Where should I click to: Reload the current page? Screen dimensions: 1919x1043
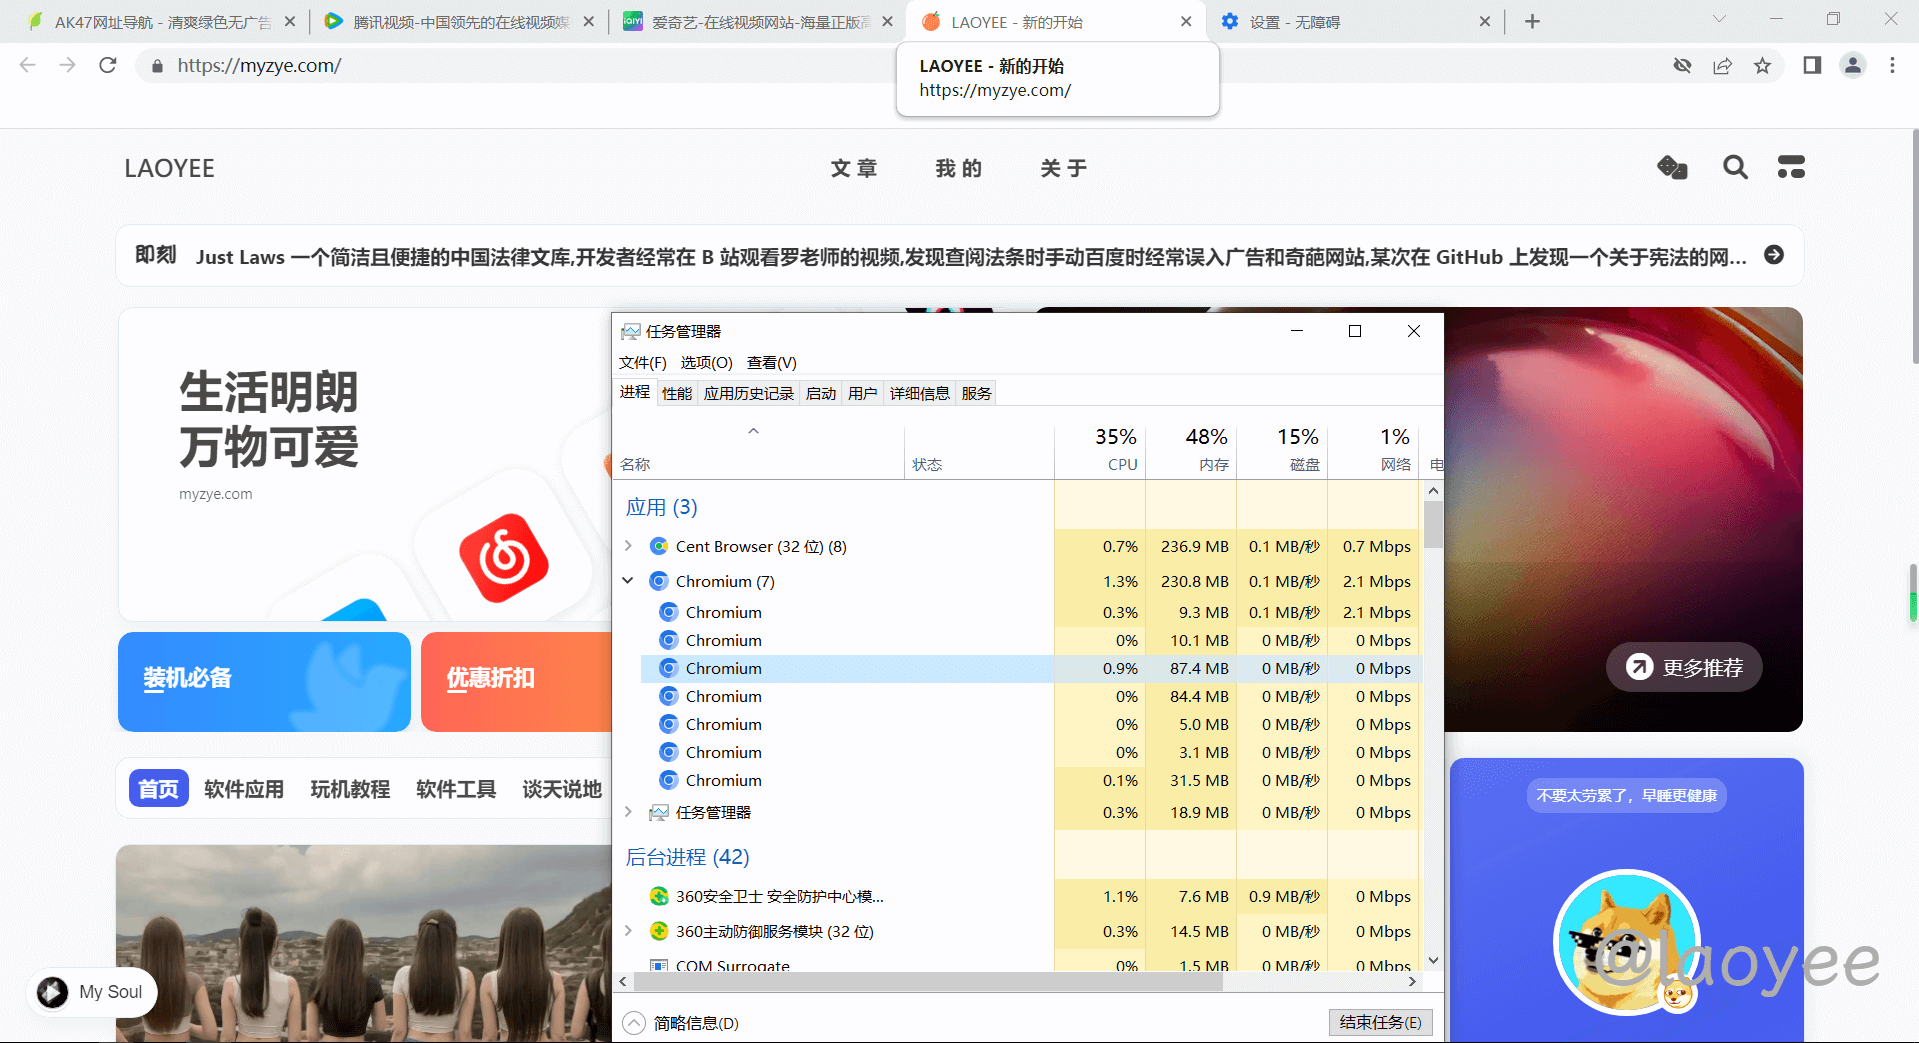(x=108, y=66)
